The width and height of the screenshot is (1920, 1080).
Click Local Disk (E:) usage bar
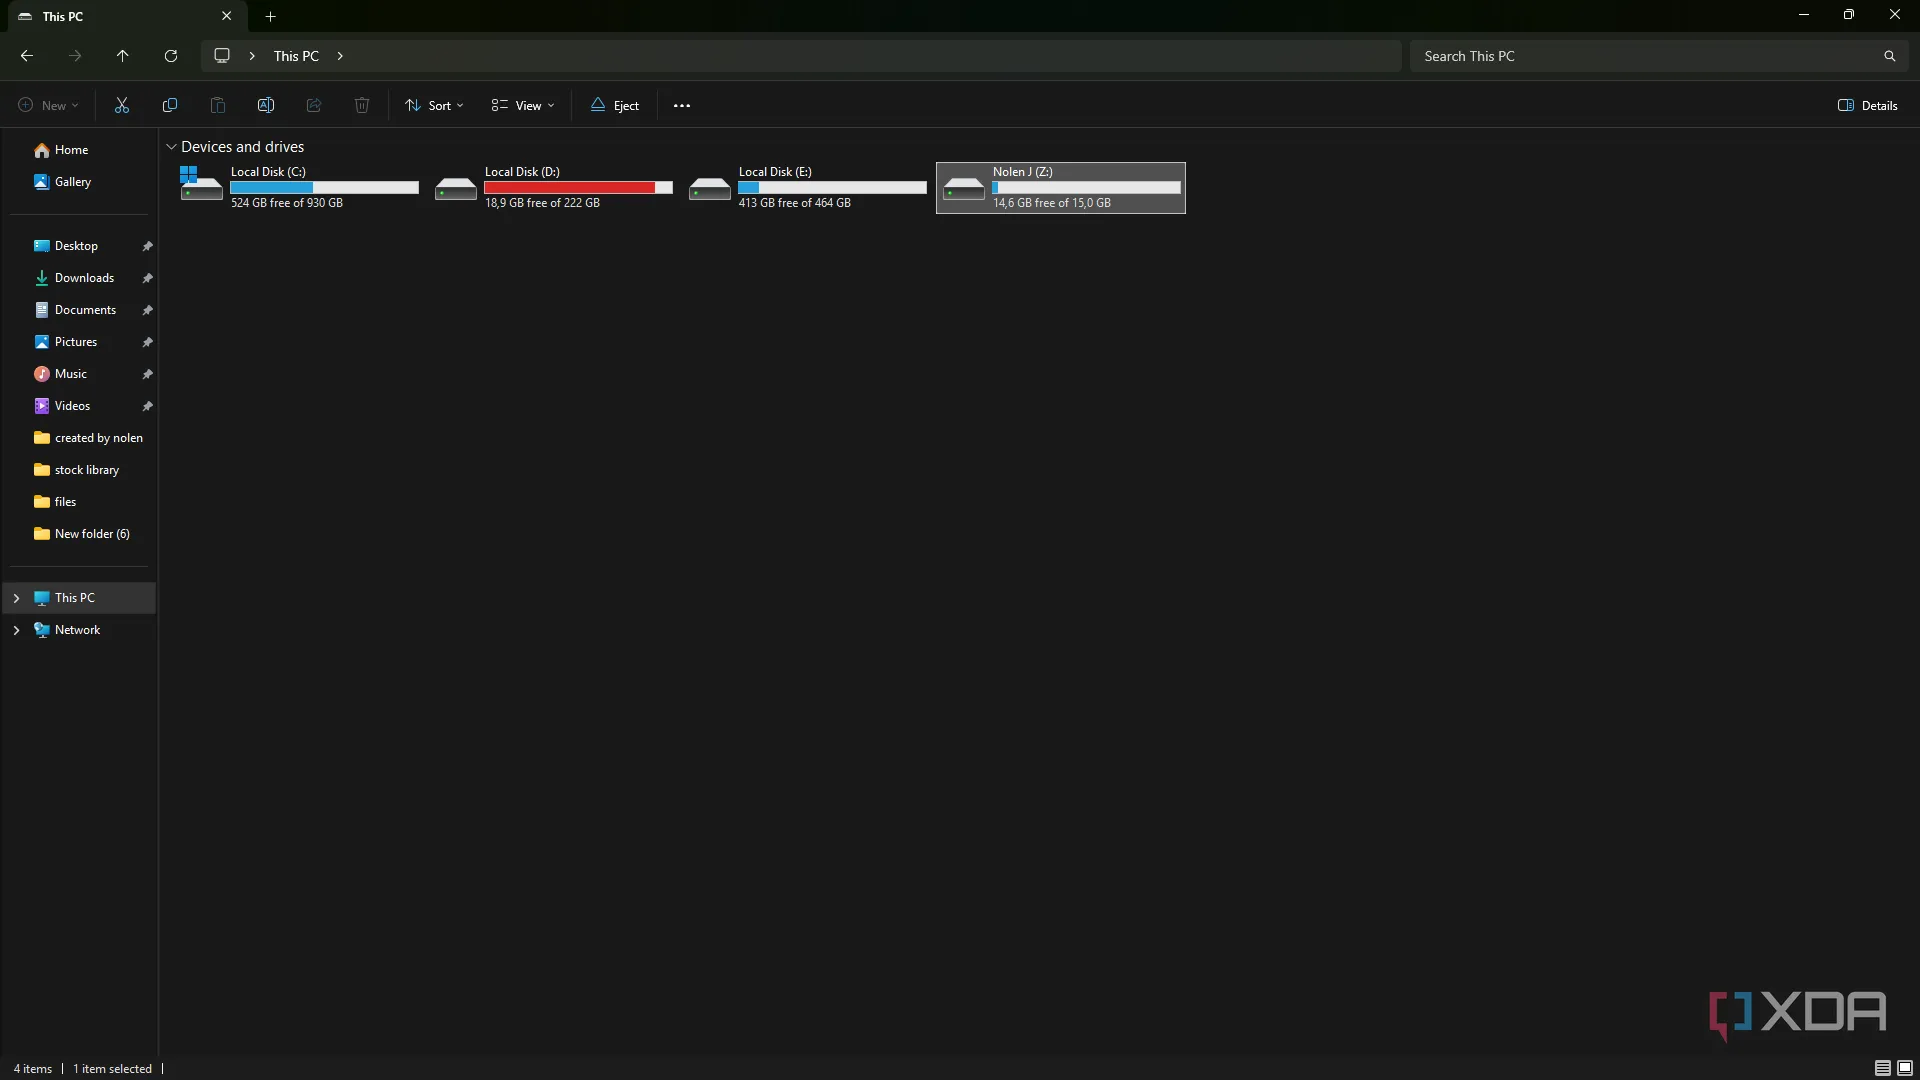832,188
